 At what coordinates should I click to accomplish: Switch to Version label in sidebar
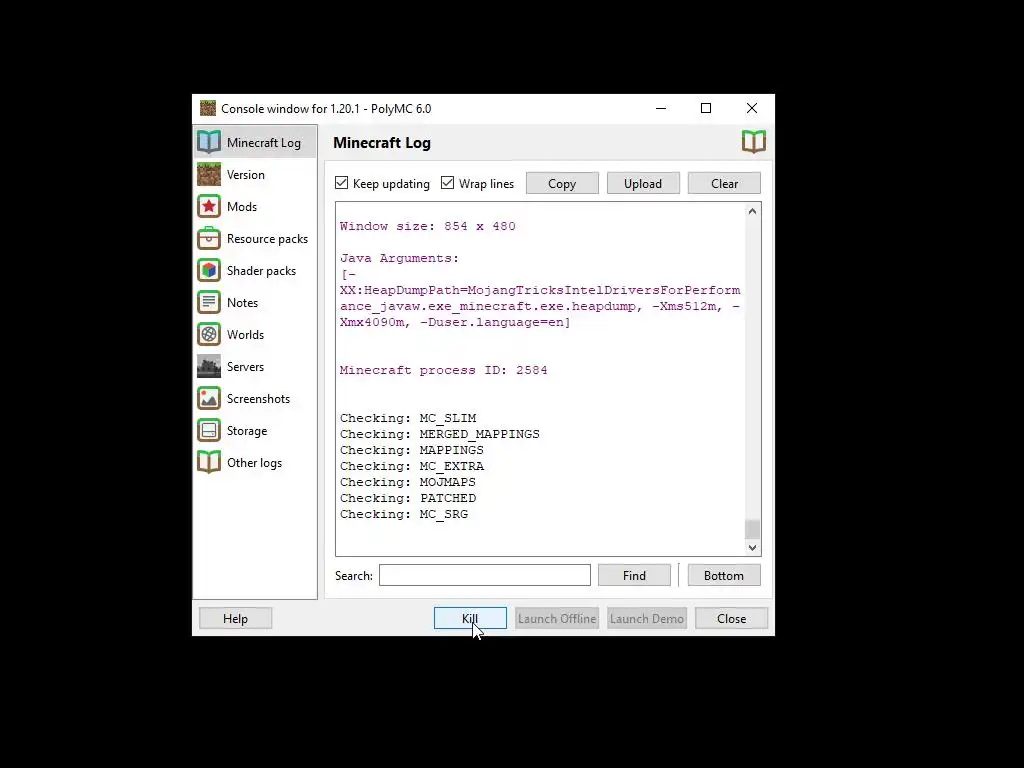246,174
